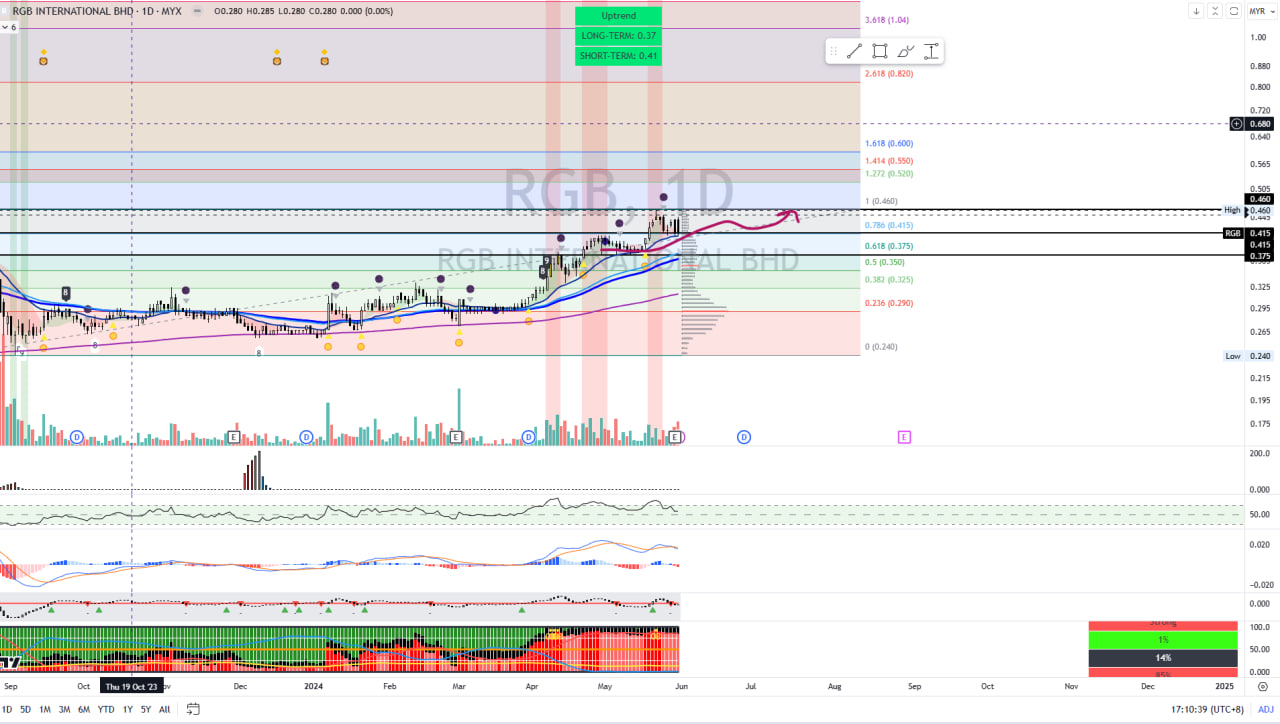Click the RGB symbol price tag on the axis
1280x724 pixels.
[x=1234, y=233]
